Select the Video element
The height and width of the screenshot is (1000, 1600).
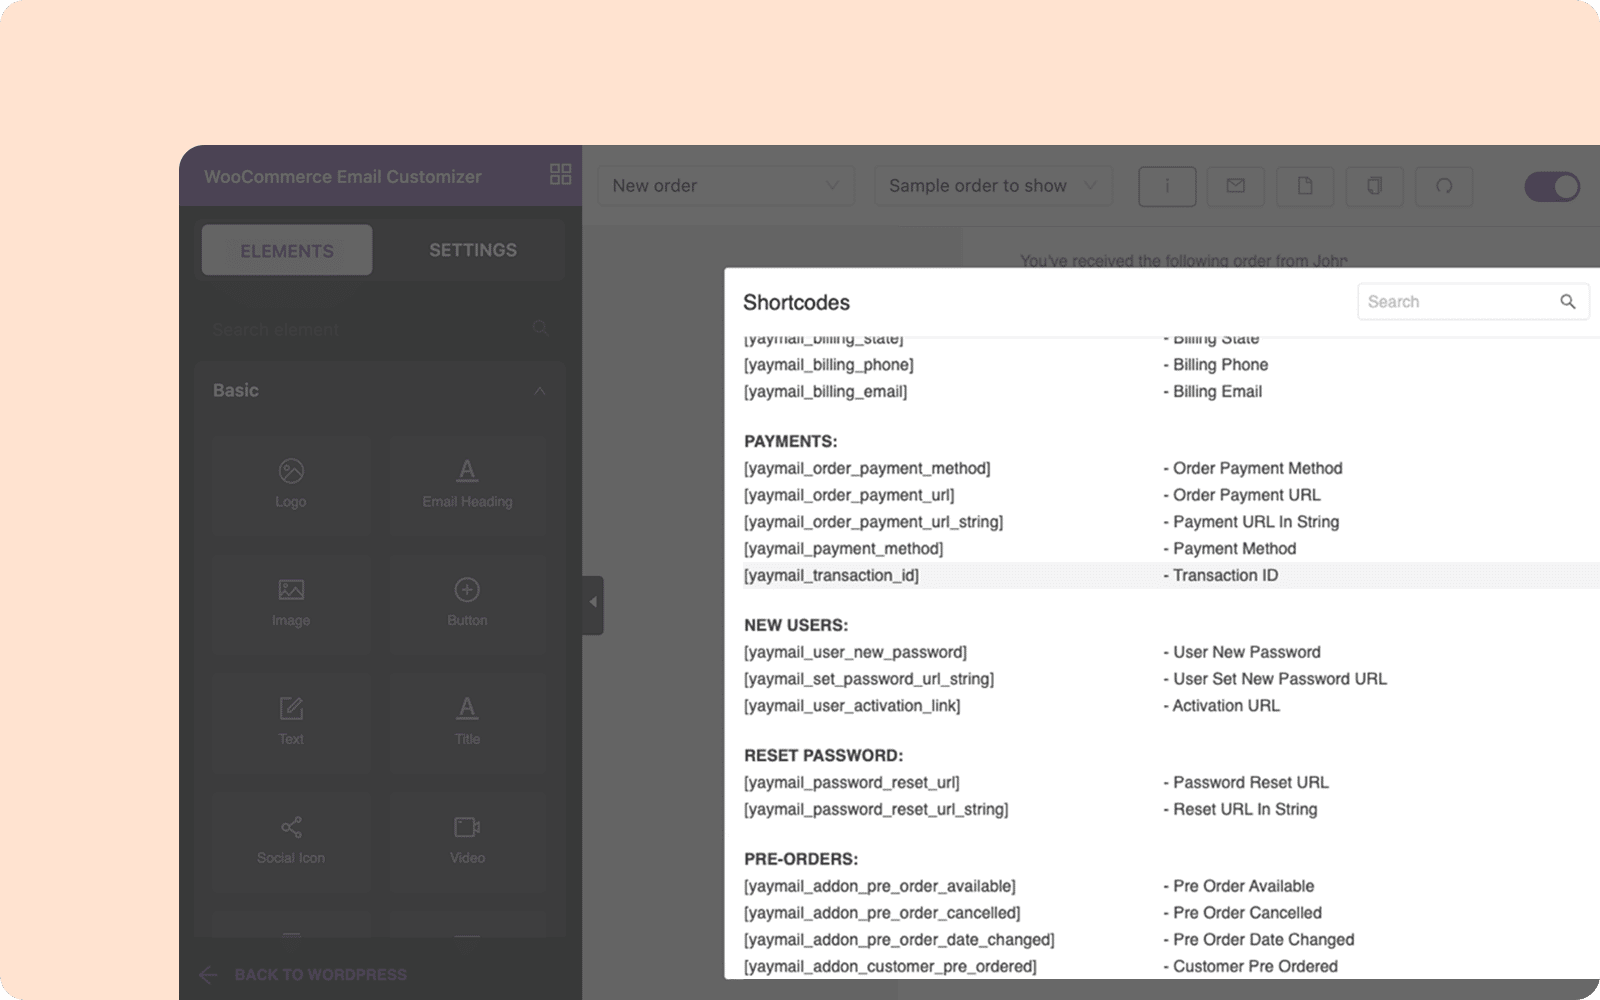(x=467, y=841)
